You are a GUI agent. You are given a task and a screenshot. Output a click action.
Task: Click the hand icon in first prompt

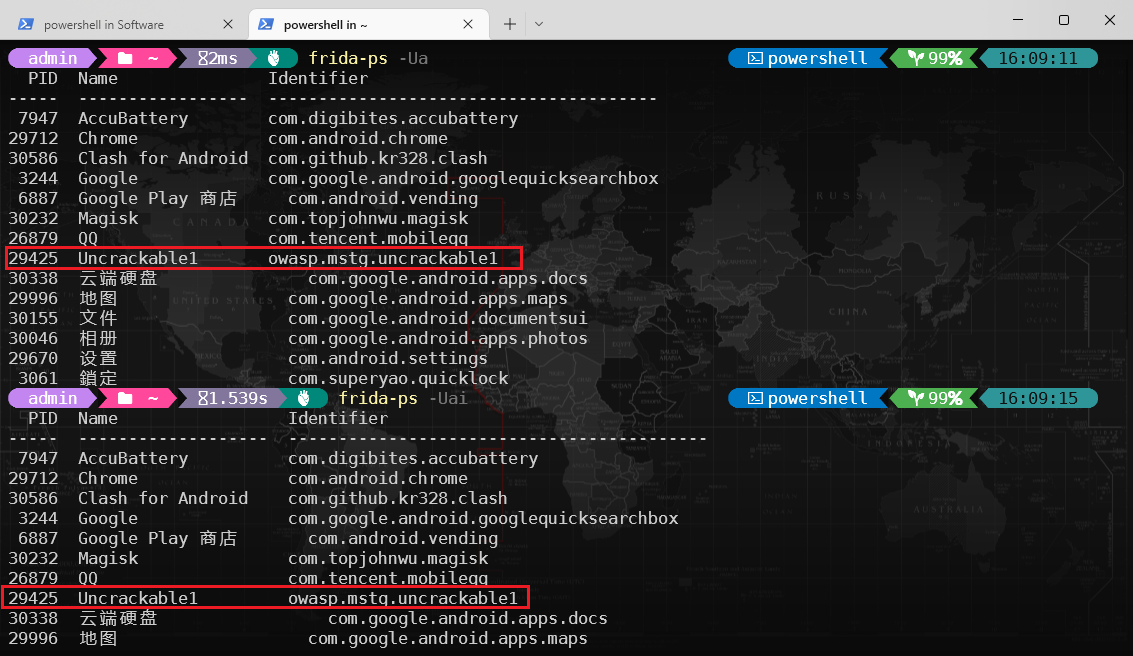(x=274, y=58)
